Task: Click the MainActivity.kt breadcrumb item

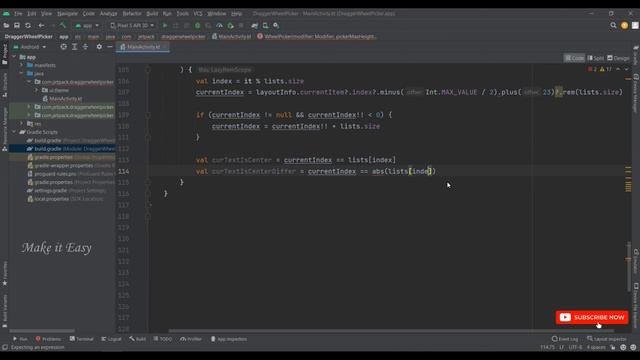Action: (x=231, y=36)
